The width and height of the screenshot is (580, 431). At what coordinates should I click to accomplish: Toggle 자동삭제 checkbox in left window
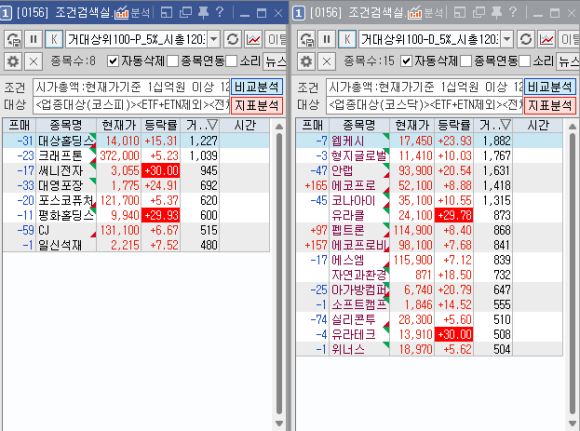coord(113,61)
